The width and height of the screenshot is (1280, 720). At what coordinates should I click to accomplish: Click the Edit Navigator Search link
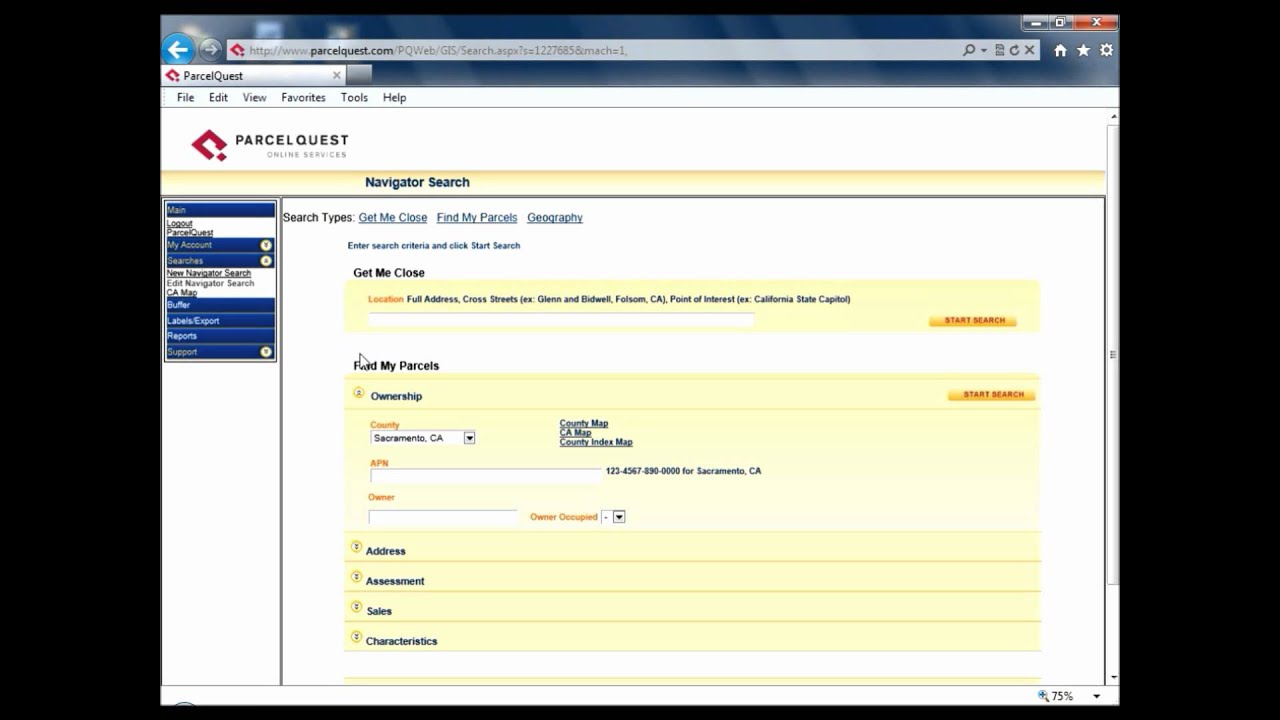click(x=210, y=283)
